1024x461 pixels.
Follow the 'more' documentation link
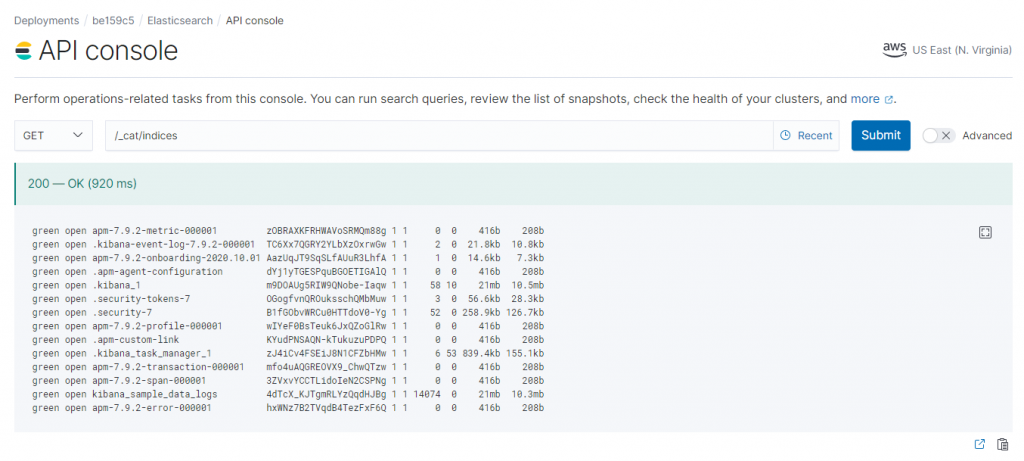pos(871,99)
